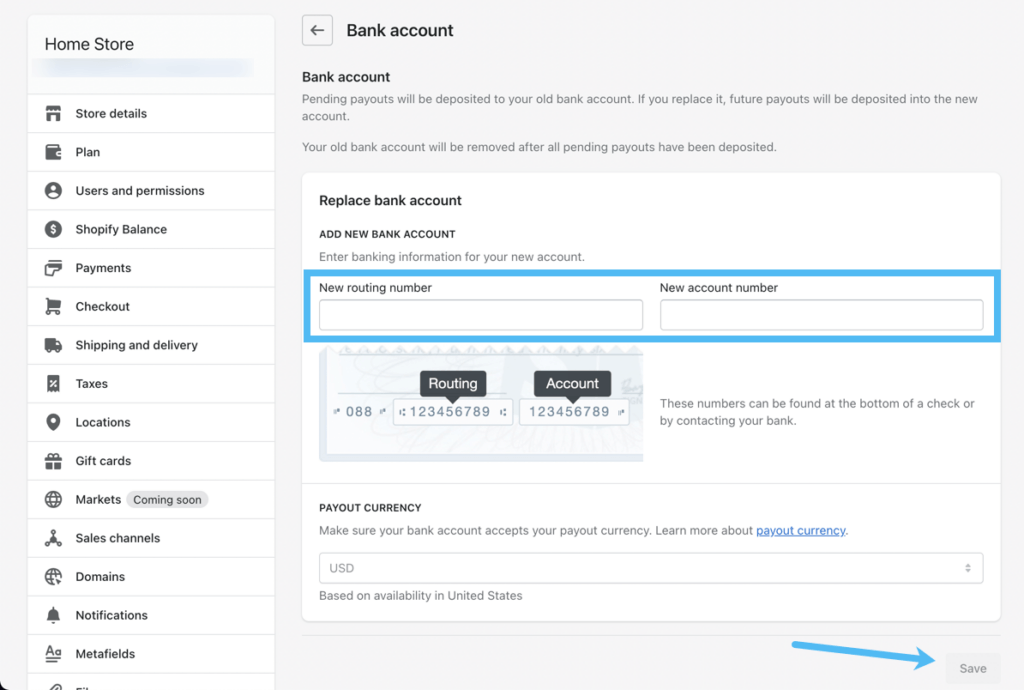
Task: Click the Users and permissions person icon
Action: (x=54, y=190)
